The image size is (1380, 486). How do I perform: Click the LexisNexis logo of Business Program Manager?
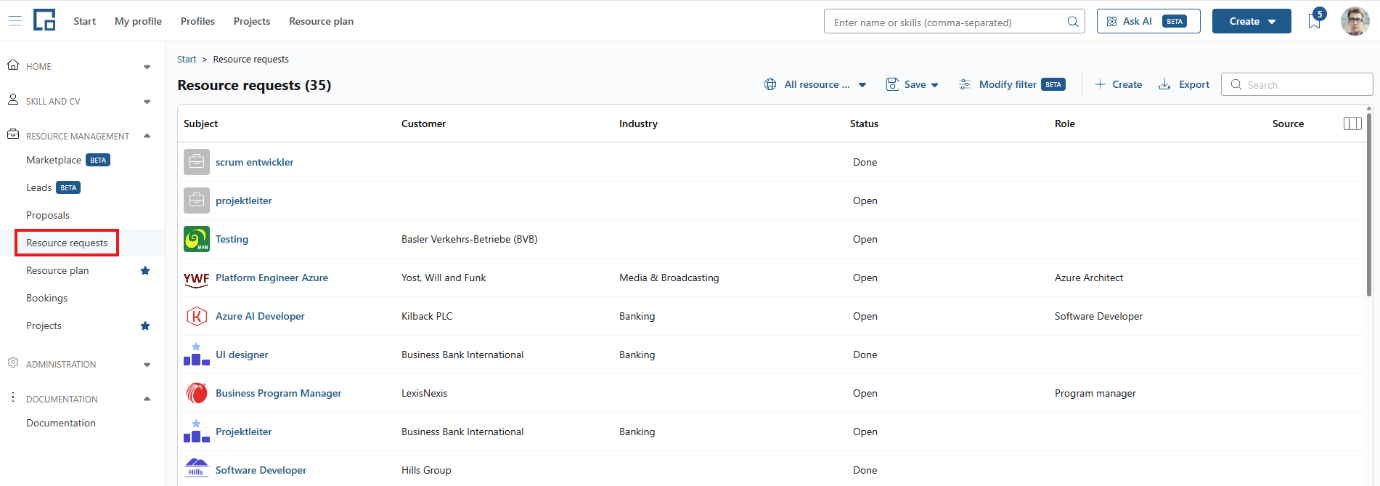coord(196,393)
